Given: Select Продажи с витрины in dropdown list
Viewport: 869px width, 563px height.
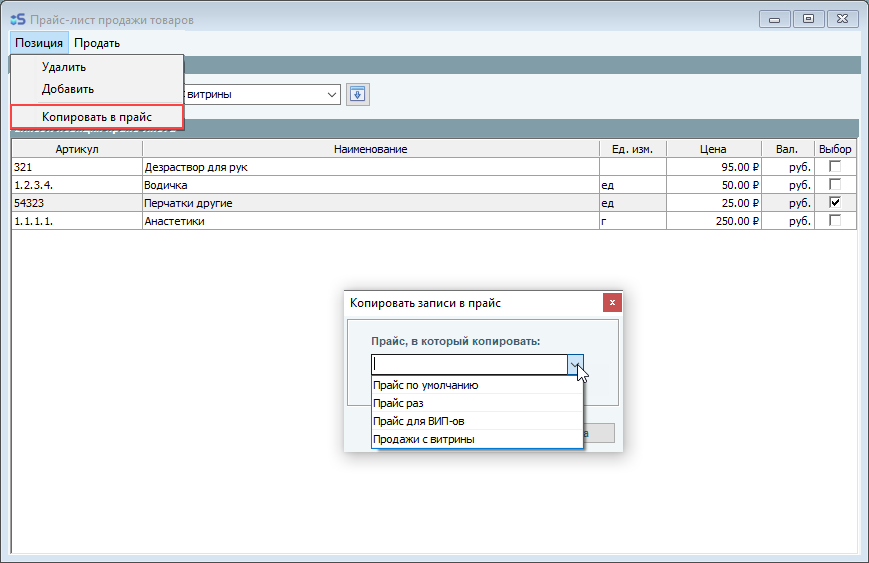Looking at the screenshot, I should (423, 439).
